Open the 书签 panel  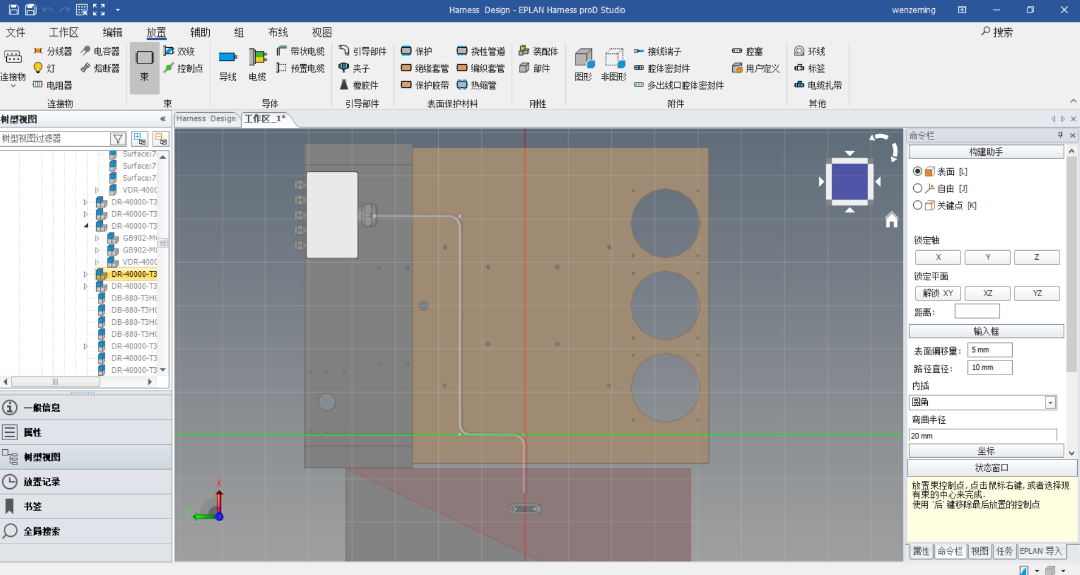85,507
